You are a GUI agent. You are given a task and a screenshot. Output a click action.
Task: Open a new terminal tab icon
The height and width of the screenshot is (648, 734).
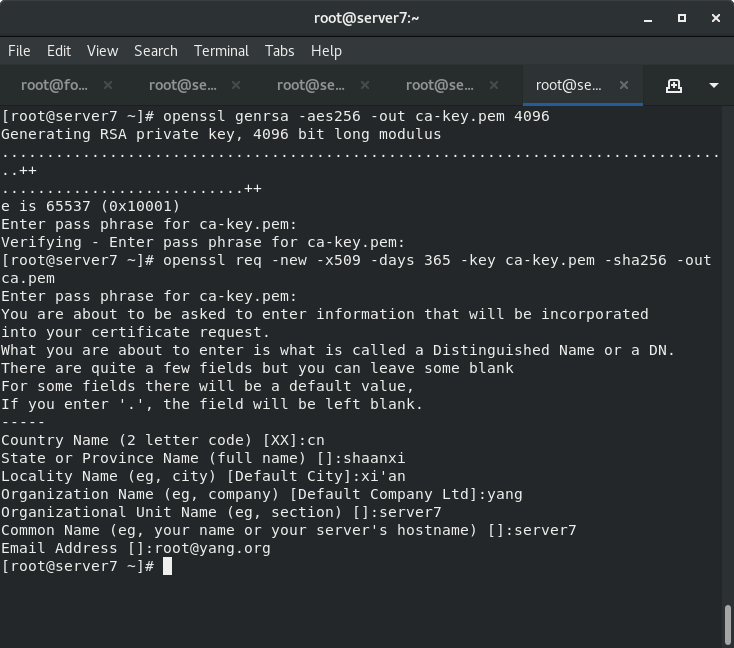coord(674,86)
